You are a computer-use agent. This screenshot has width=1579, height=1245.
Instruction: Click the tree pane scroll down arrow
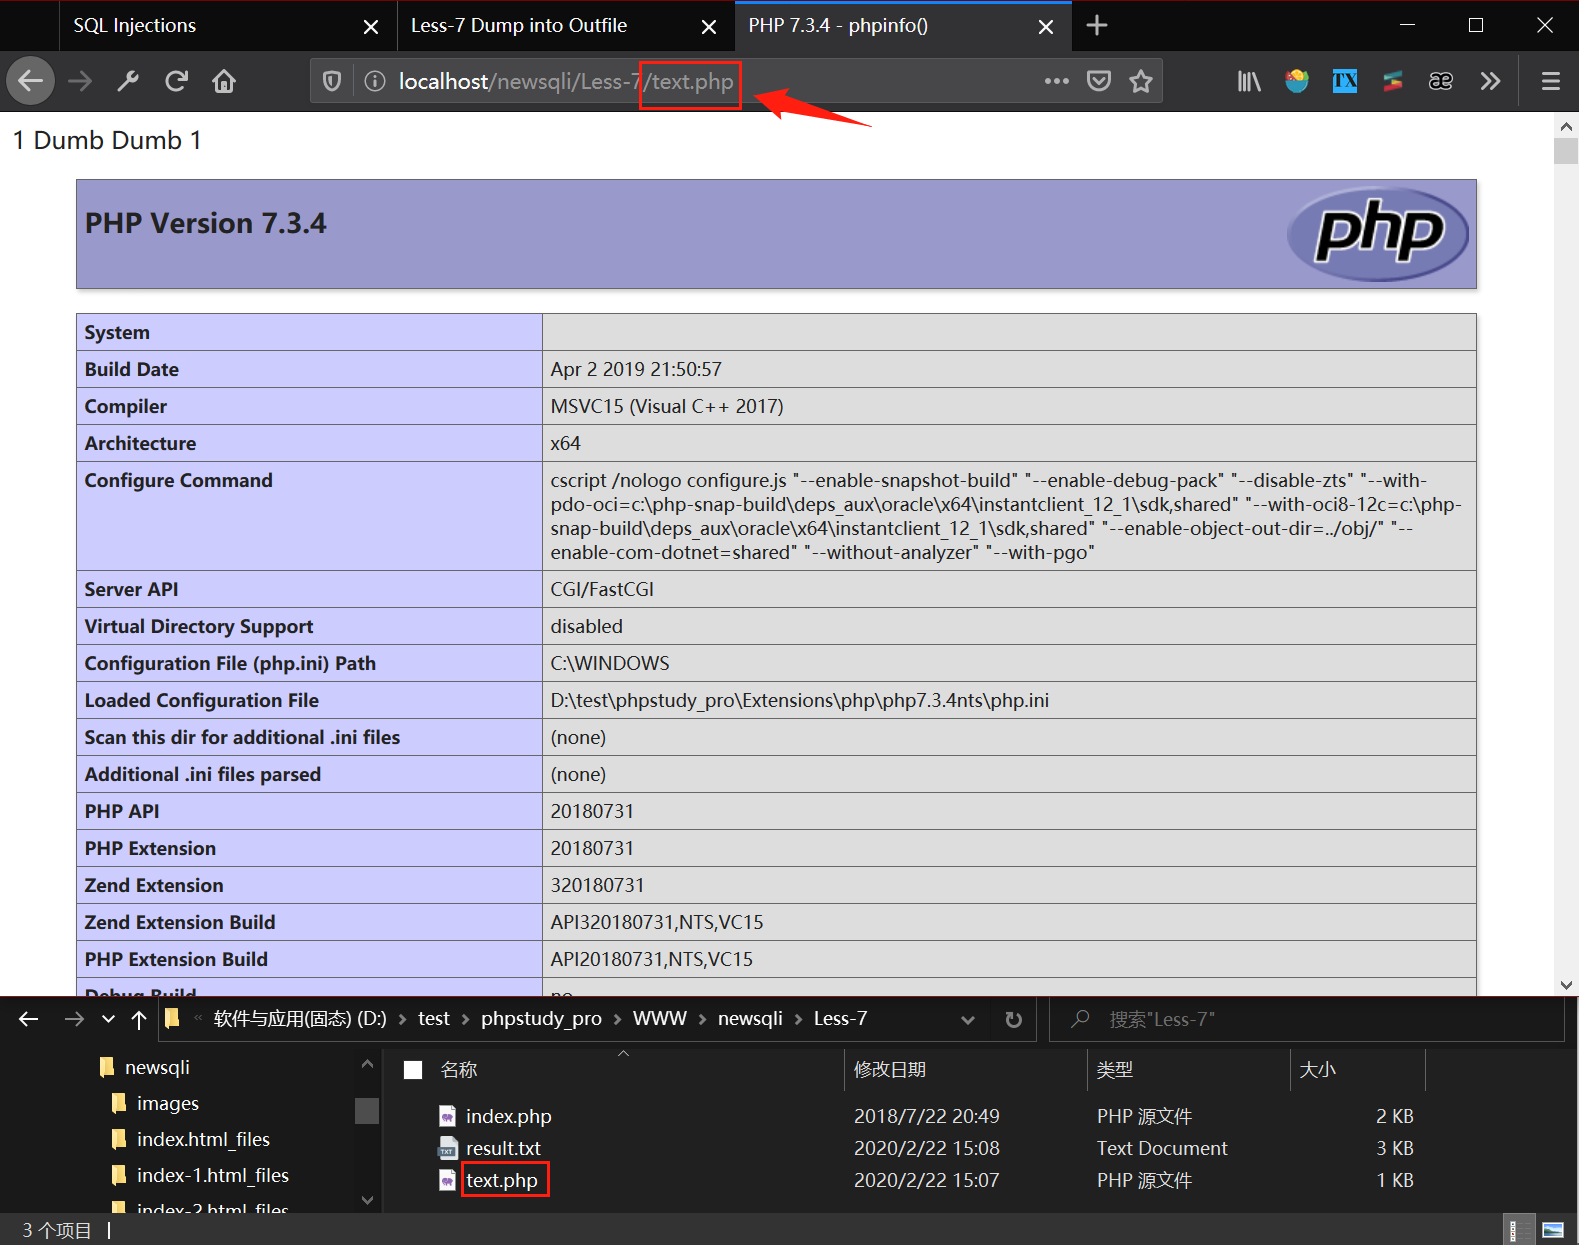367,1200
